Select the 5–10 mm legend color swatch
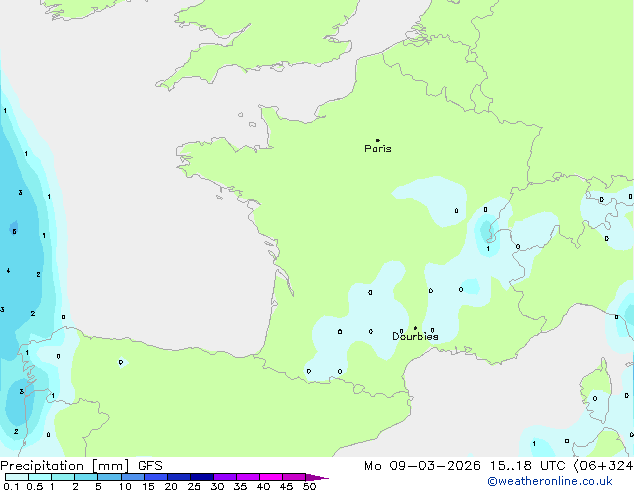The image size is (634, 490). point(109,477)
